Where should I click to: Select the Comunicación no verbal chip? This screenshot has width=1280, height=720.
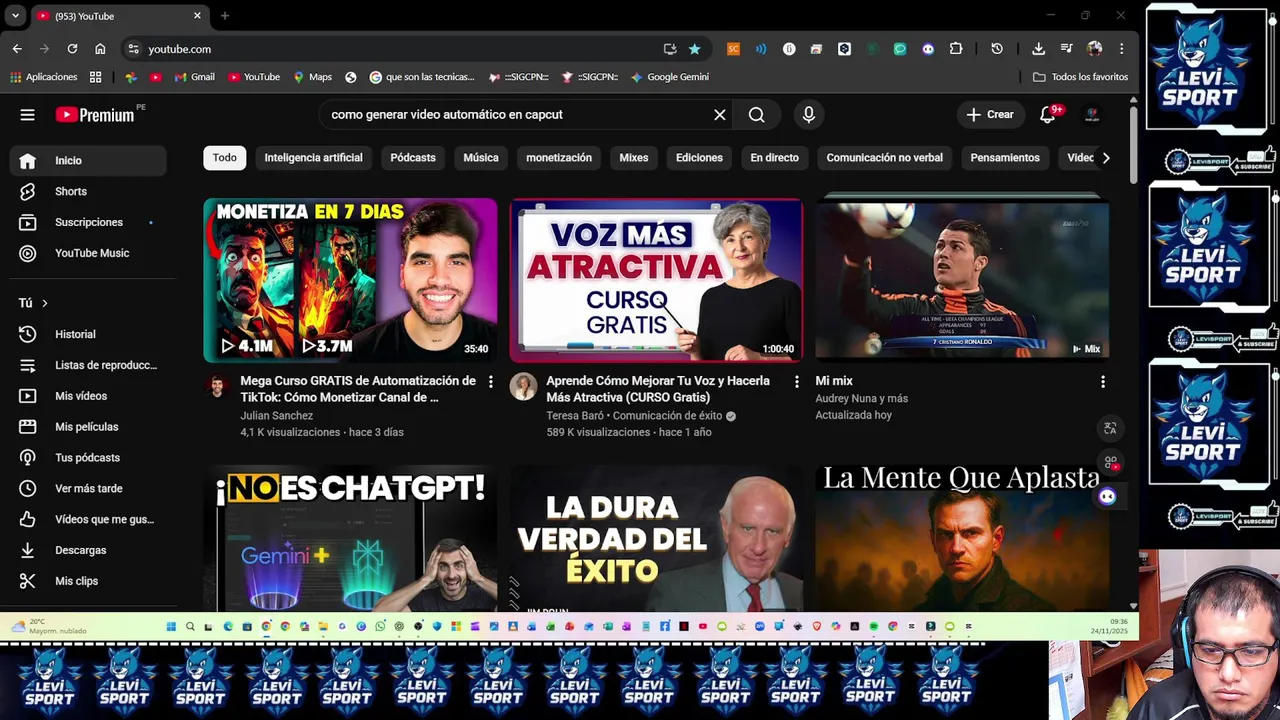(884, 158)
